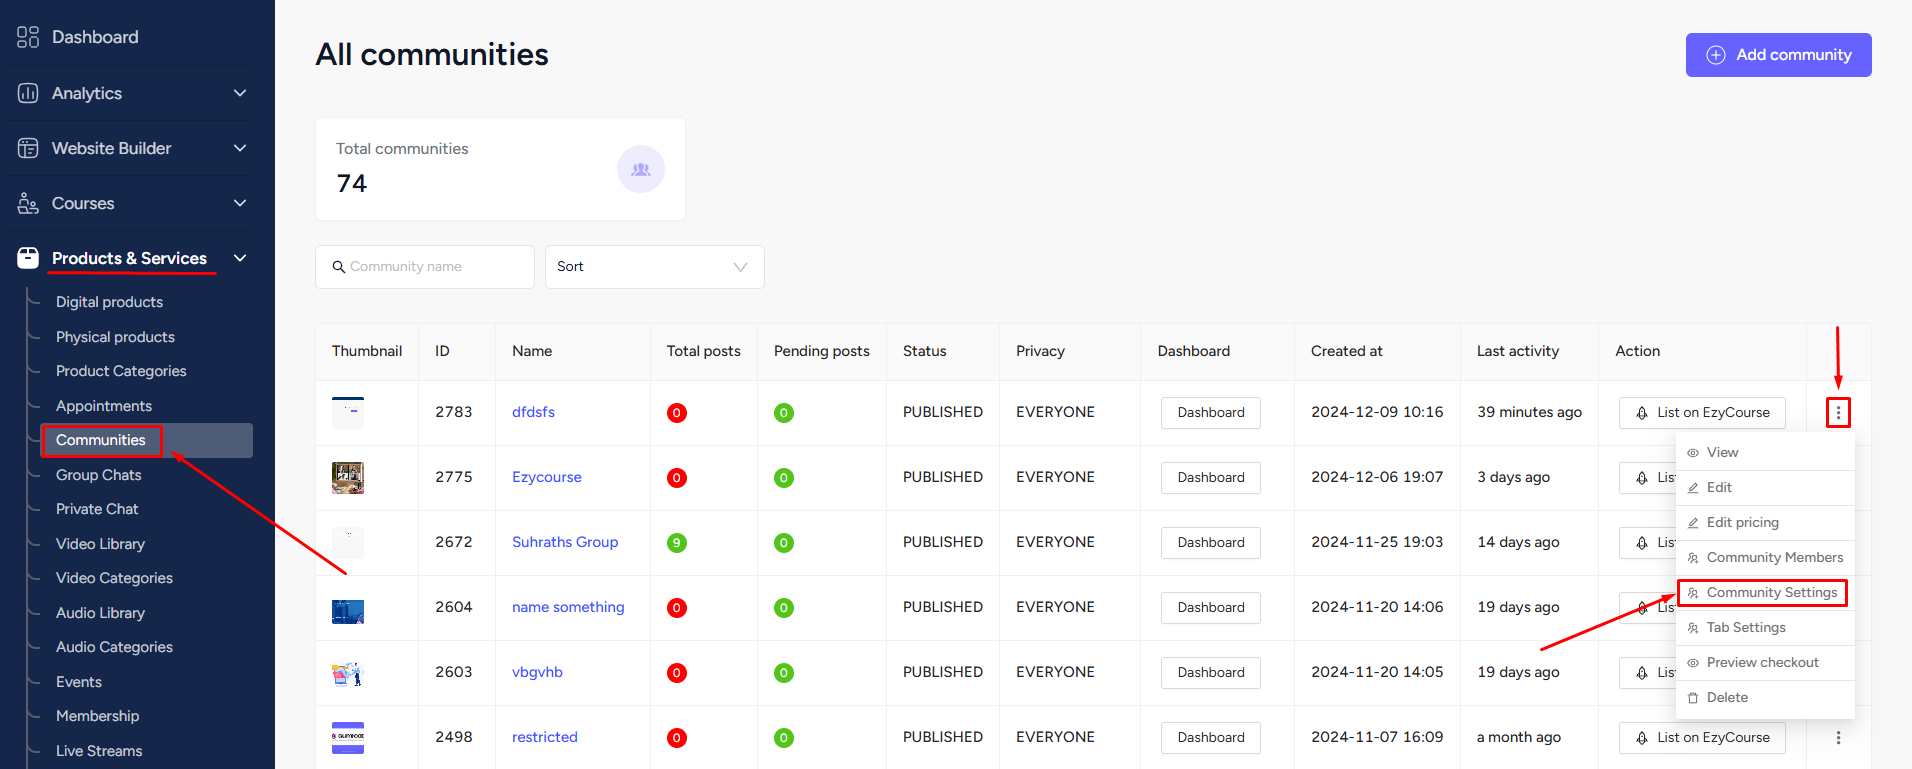Open Membership in sidebar
The height and width of the screenshot is (769, 1912).
[x=98, y=716]
